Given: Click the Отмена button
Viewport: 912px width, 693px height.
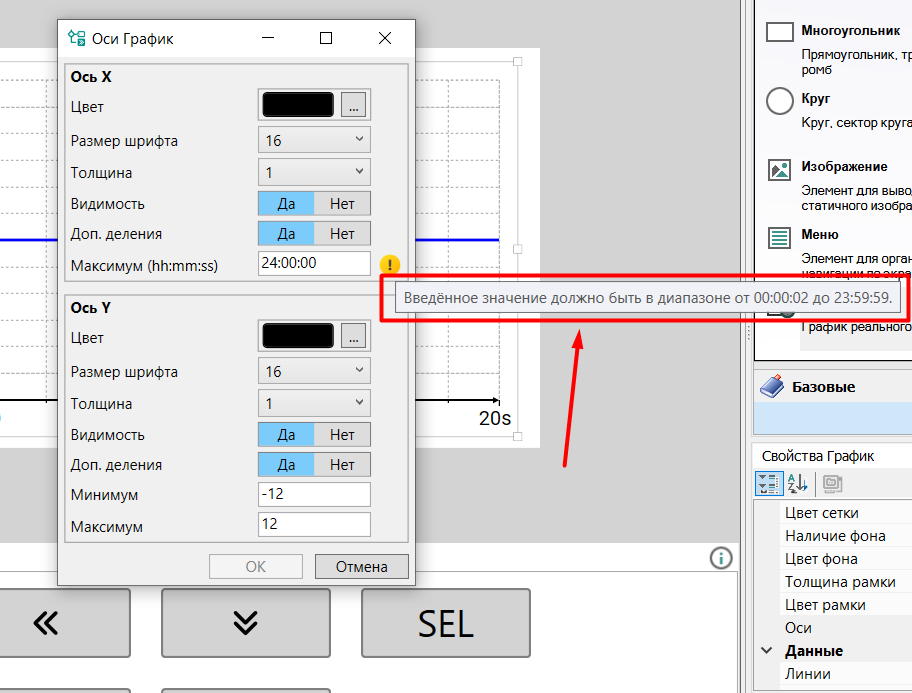Looking at the screenshot, I should tap(362, 566).
